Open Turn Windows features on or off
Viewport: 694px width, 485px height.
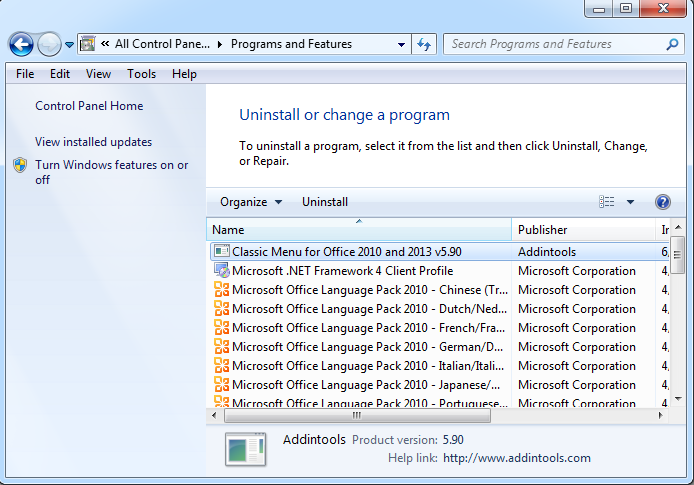click(112, 172)
